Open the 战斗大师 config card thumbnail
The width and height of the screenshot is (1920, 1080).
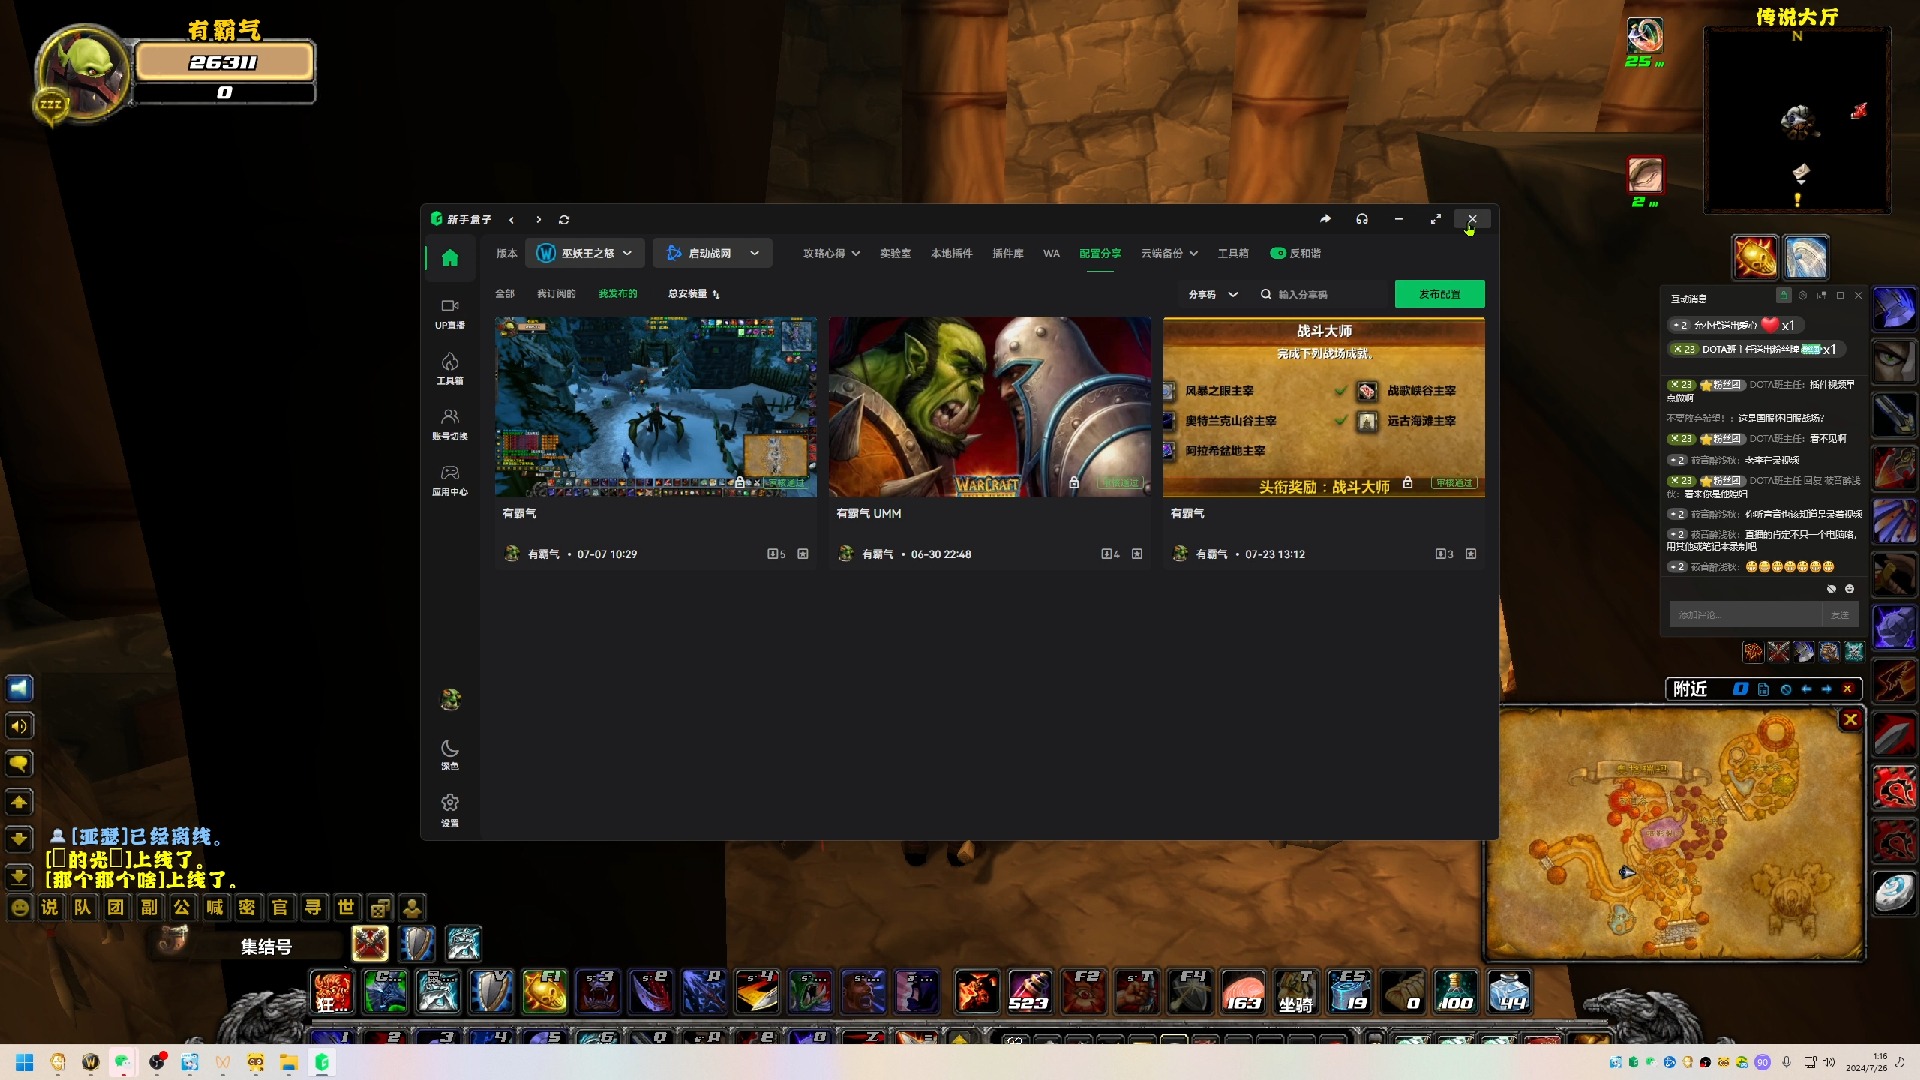point(1323,407)
